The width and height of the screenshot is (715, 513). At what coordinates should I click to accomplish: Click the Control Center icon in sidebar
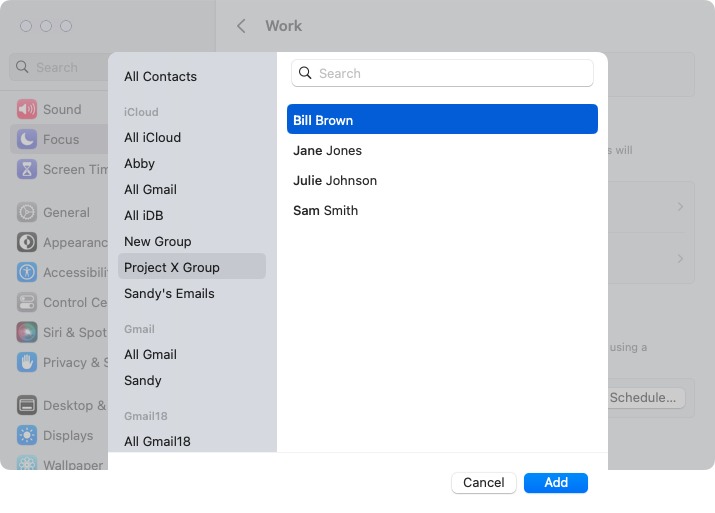click(x=27, y=302)
